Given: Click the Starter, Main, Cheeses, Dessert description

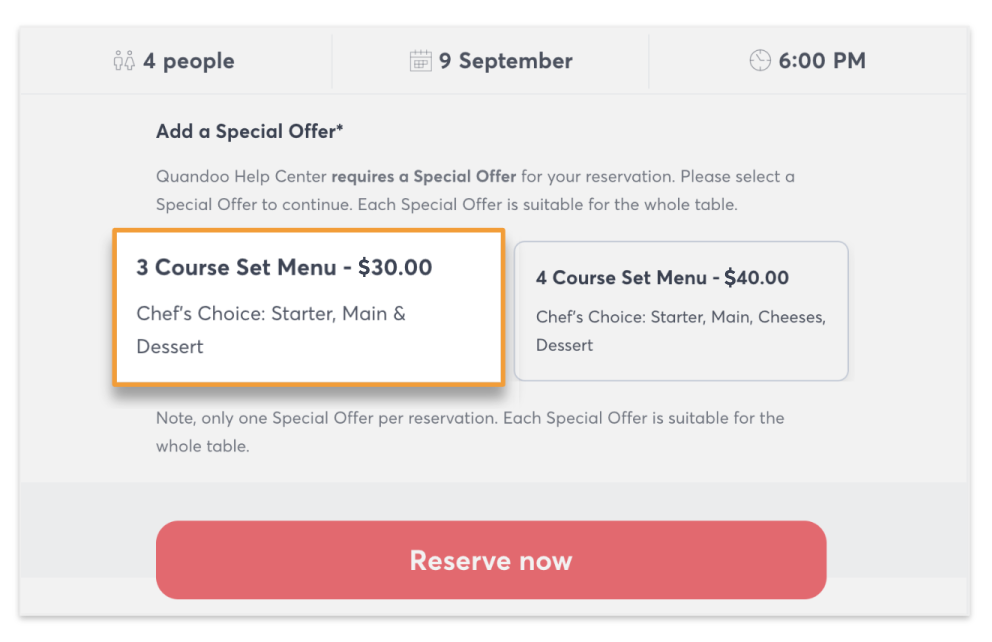Looking at the screenshot, I should point(680,331).
